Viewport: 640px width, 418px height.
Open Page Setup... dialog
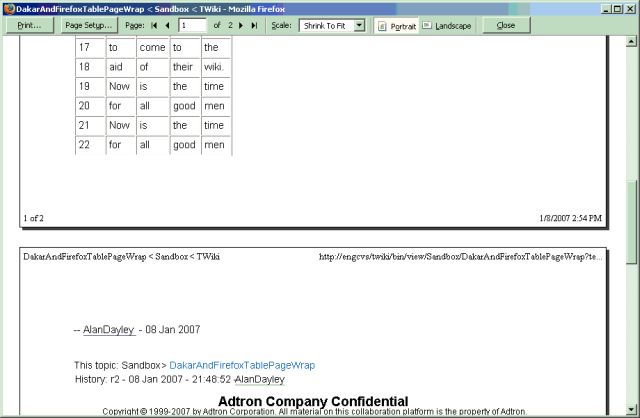pos(89,25)
